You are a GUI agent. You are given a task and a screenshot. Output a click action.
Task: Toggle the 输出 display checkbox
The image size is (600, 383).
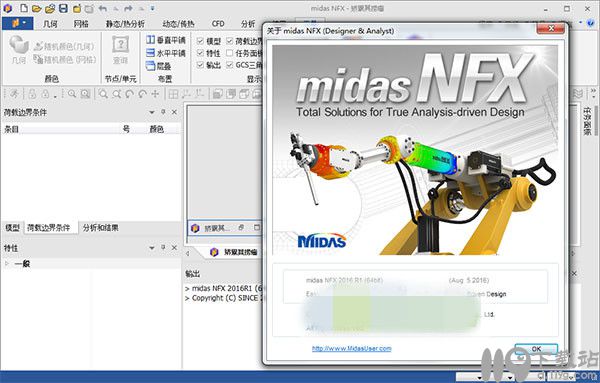point(200,65)
